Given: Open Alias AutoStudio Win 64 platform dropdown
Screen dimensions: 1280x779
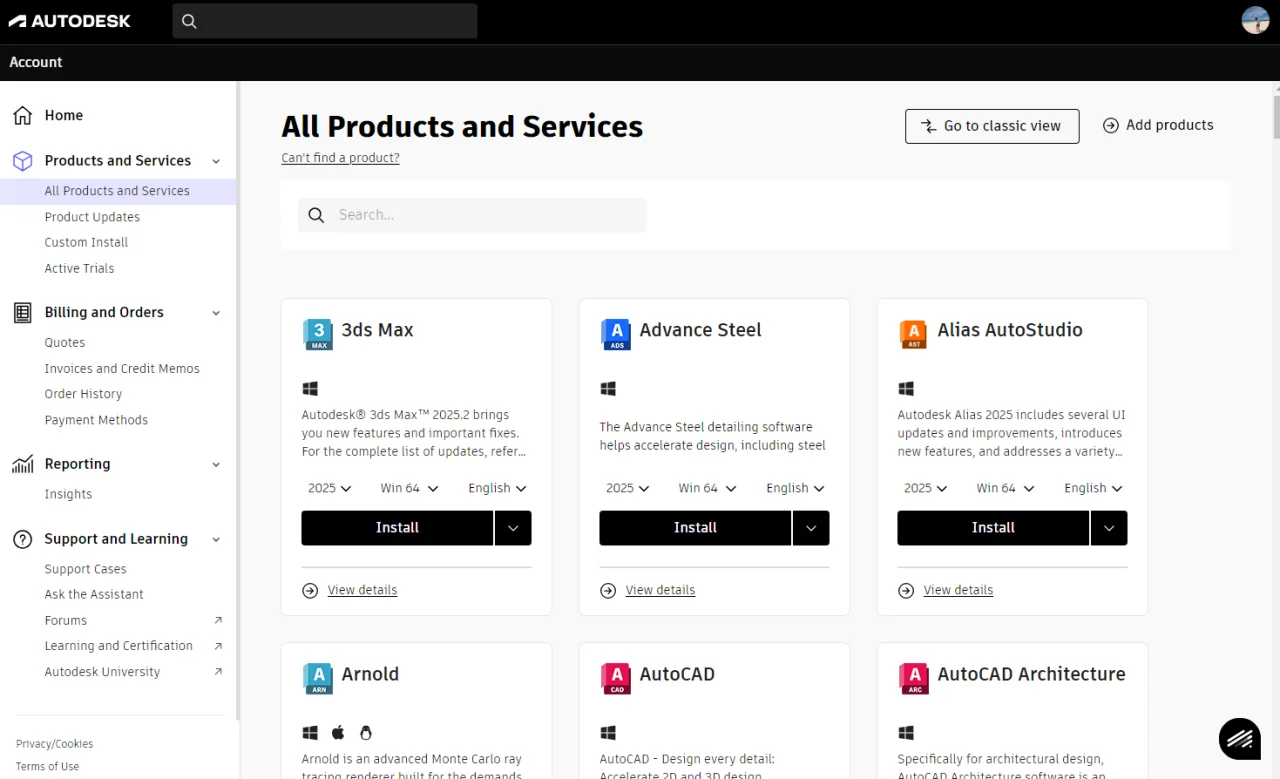Looking at the screenshot, I should point(1005,488).
